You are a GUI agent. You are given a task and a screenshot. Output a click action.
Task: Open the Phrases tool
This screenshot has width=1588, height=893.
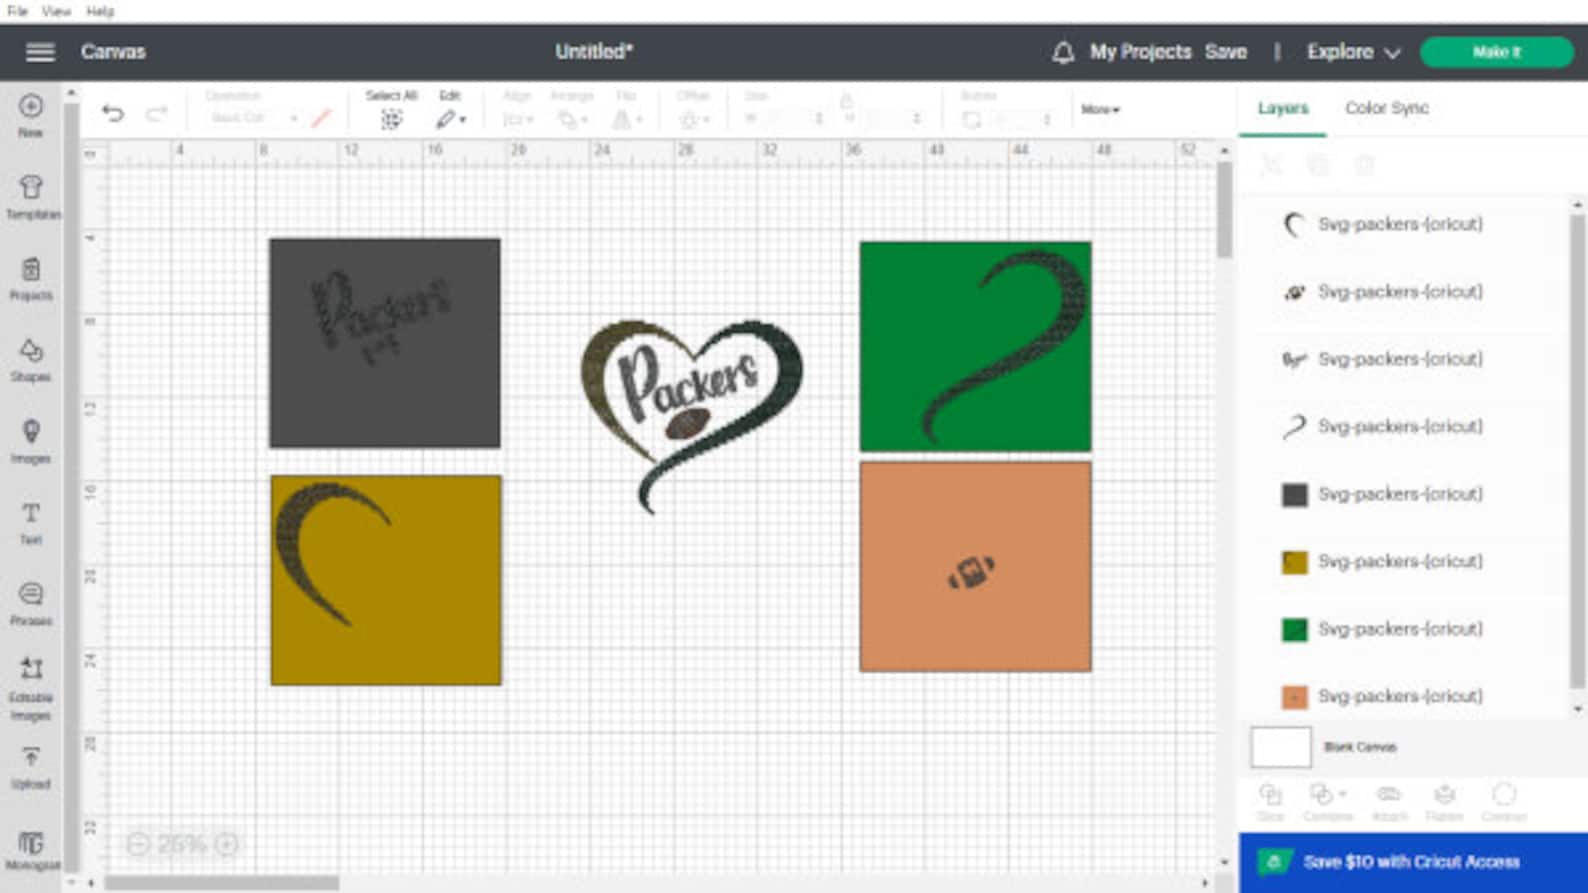31,604
